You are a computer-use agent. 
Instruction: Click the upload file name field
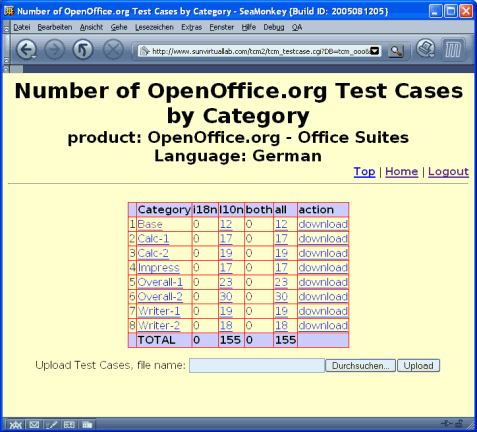[x=257, y=366]
